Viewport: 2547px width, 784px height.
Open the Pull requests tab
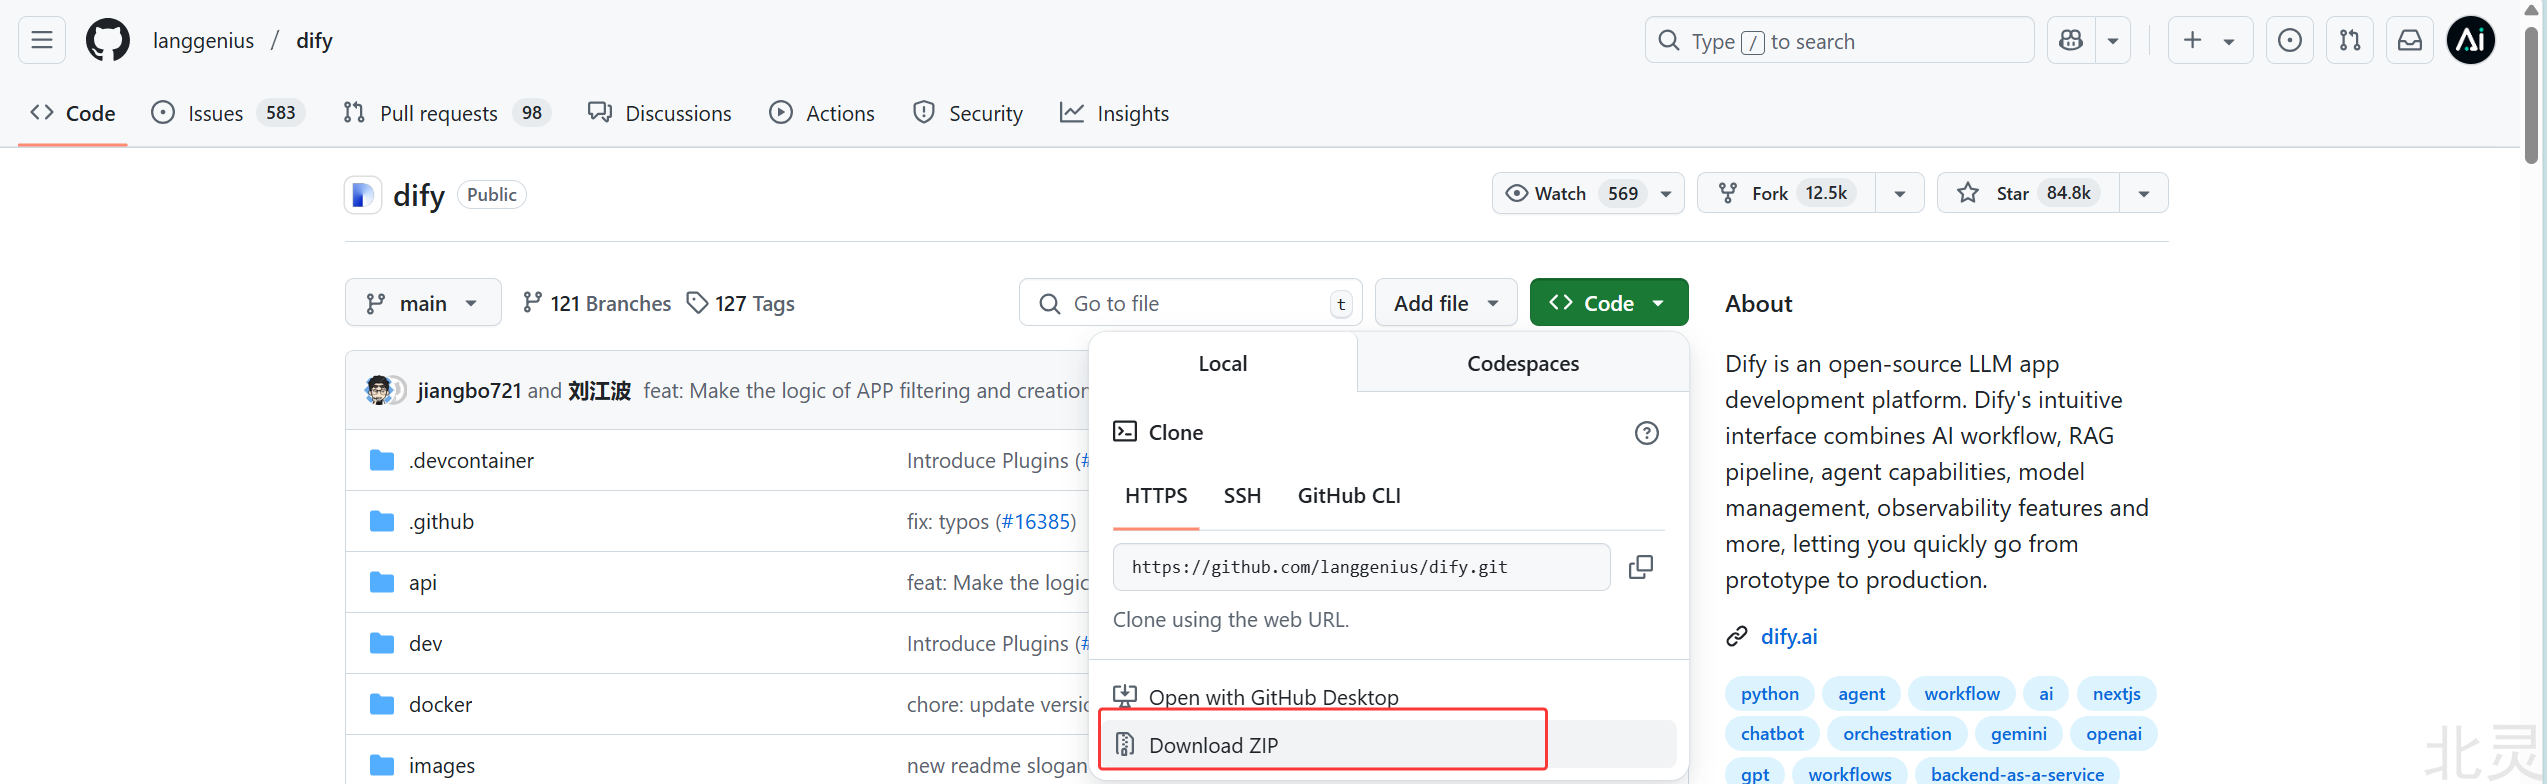coord(445,113)
